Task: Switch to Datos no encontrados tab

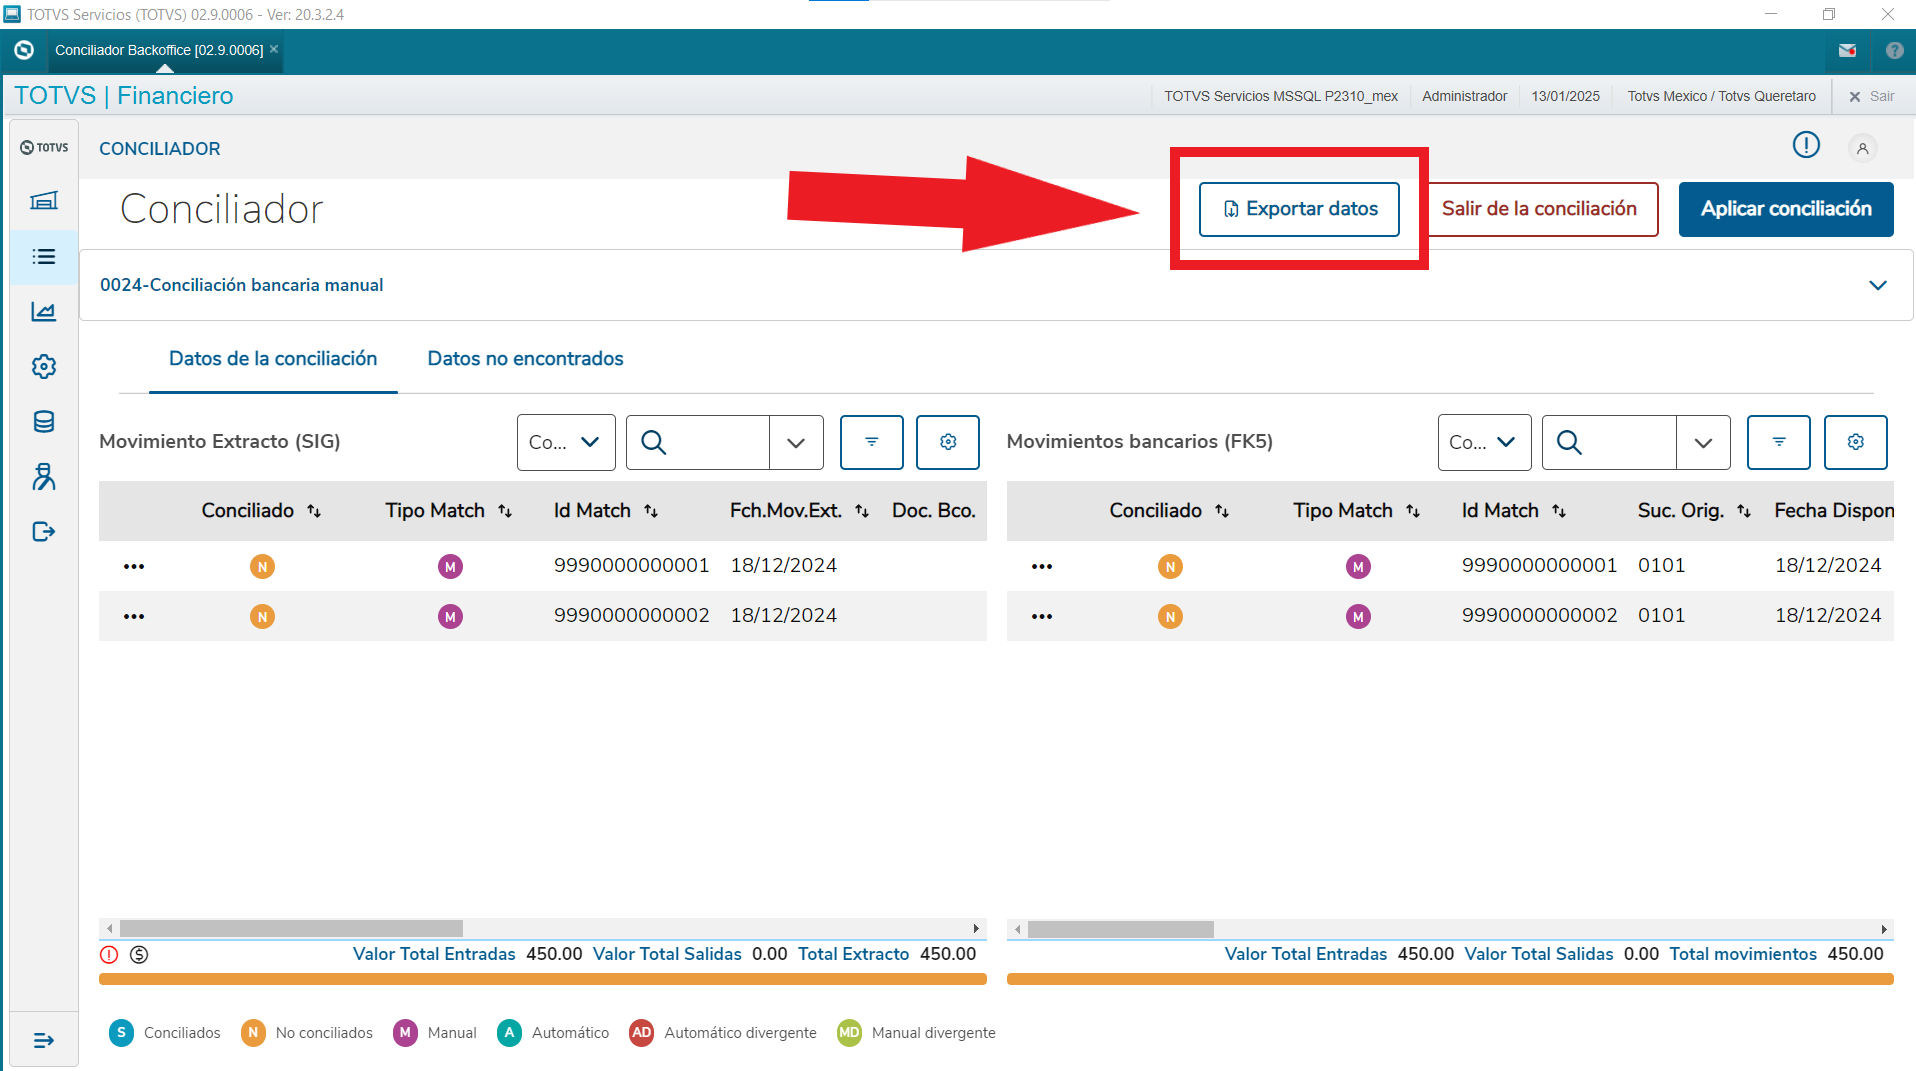Action: (525, 359)
